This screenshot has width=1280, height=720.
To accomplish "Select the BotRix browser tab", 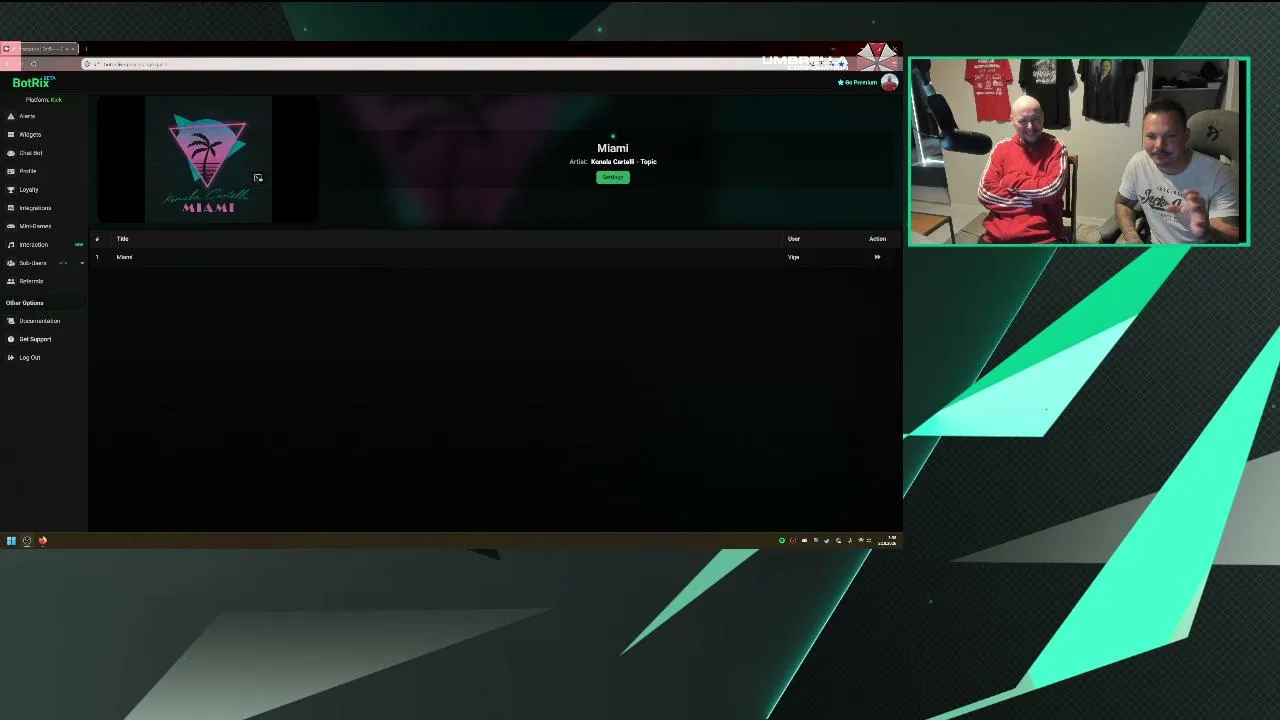I will point(40,48).
